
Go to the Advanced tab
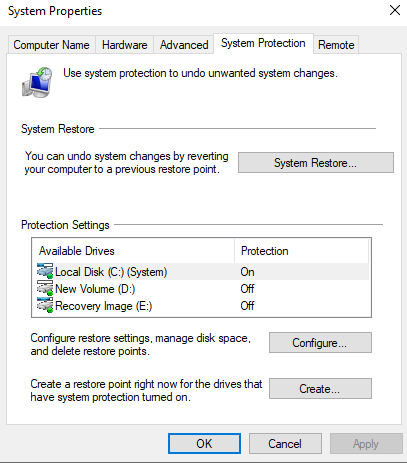[x=184, y=45]
